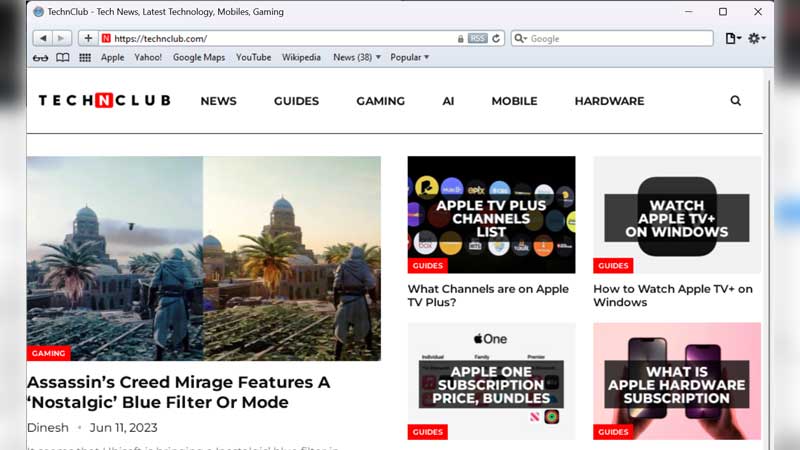Go forward with the forward arrow button
This screenshot has height=450, width=800.
click(61, 38)
